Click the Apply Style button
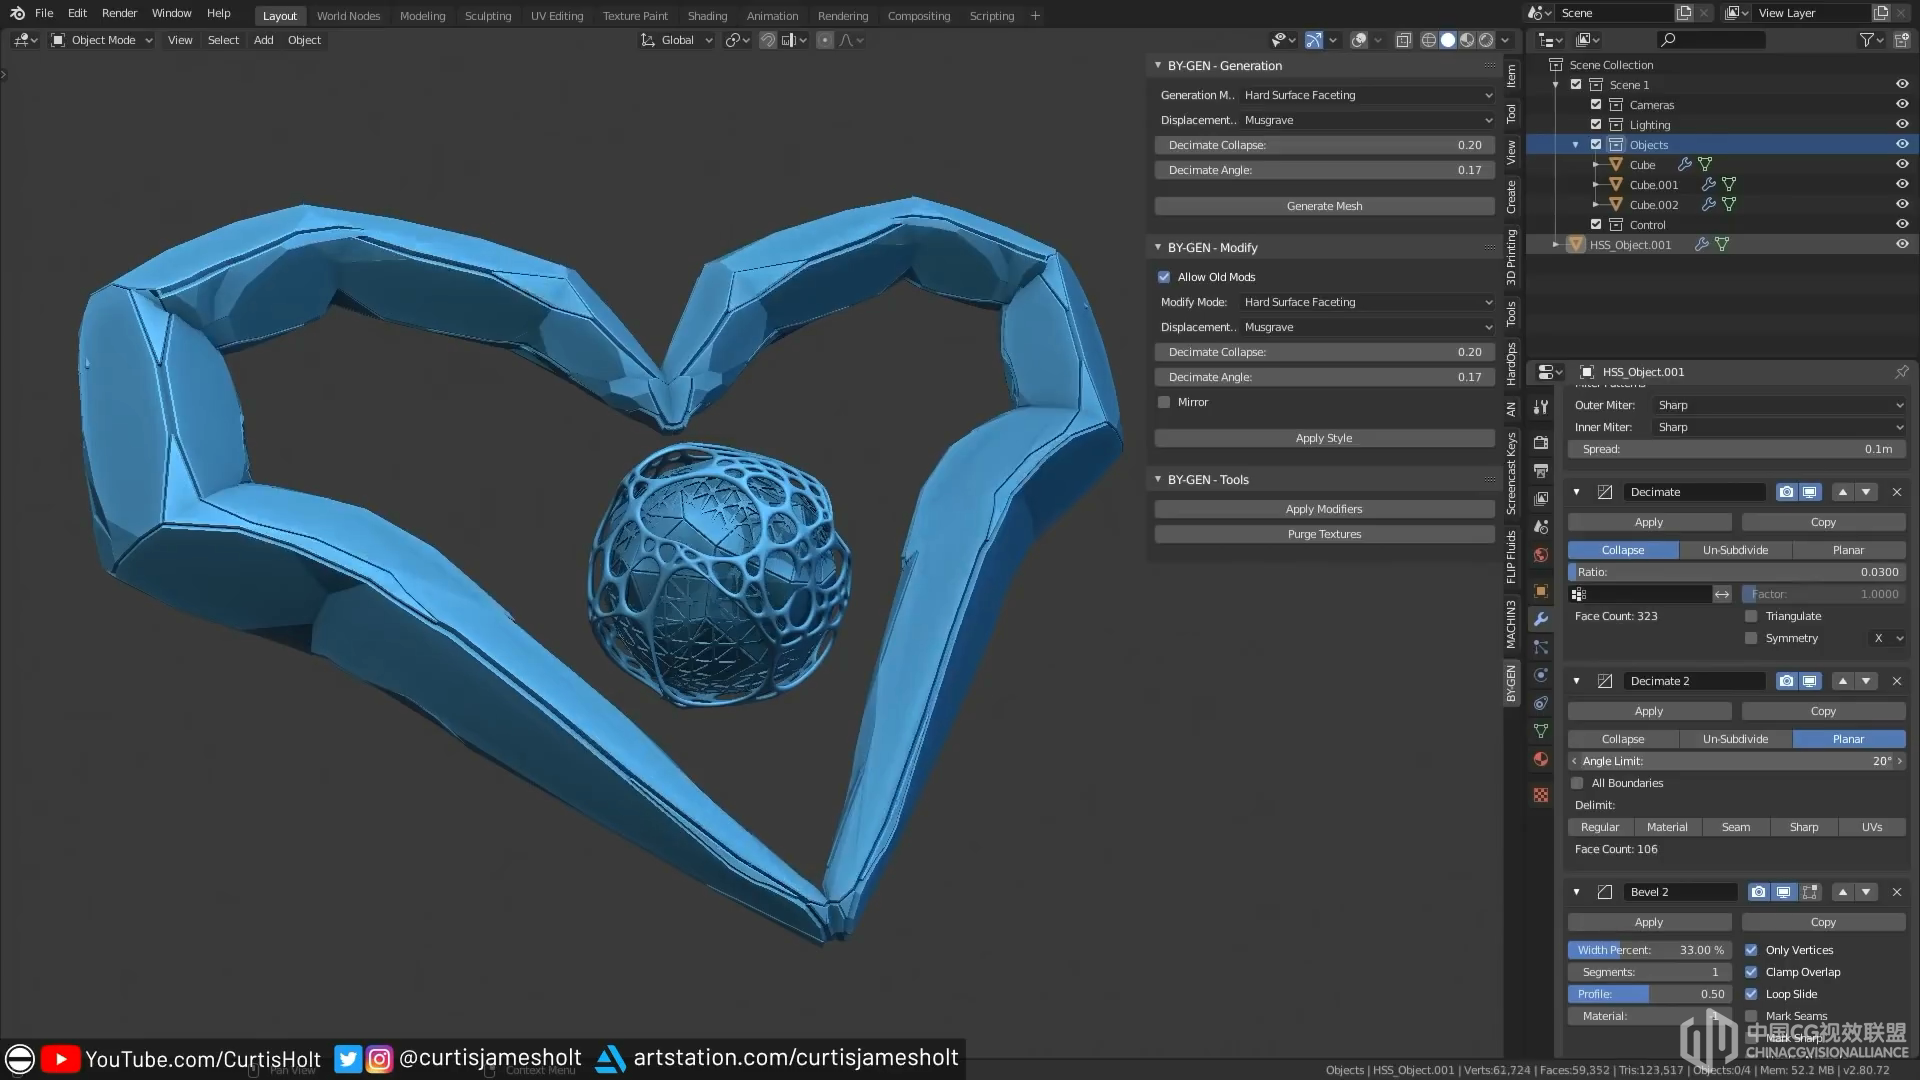Screen dimensions: 1920x1080 pos(1324,438)
